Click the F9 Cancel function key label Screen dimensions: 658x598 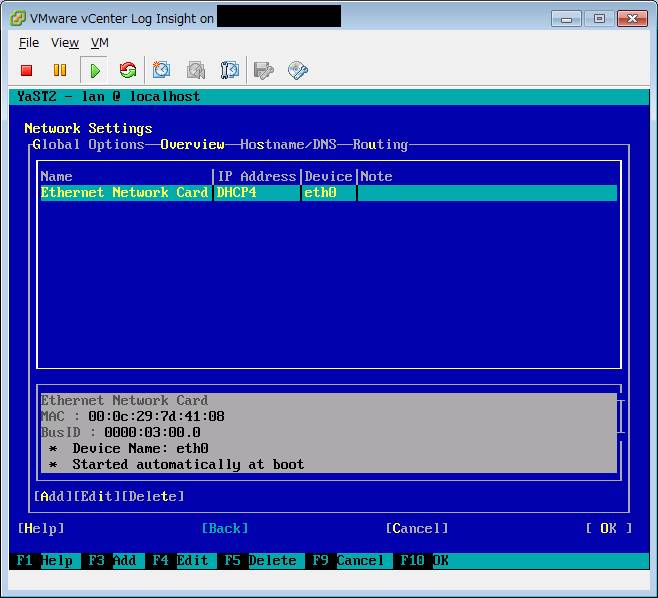click(348, 561)
